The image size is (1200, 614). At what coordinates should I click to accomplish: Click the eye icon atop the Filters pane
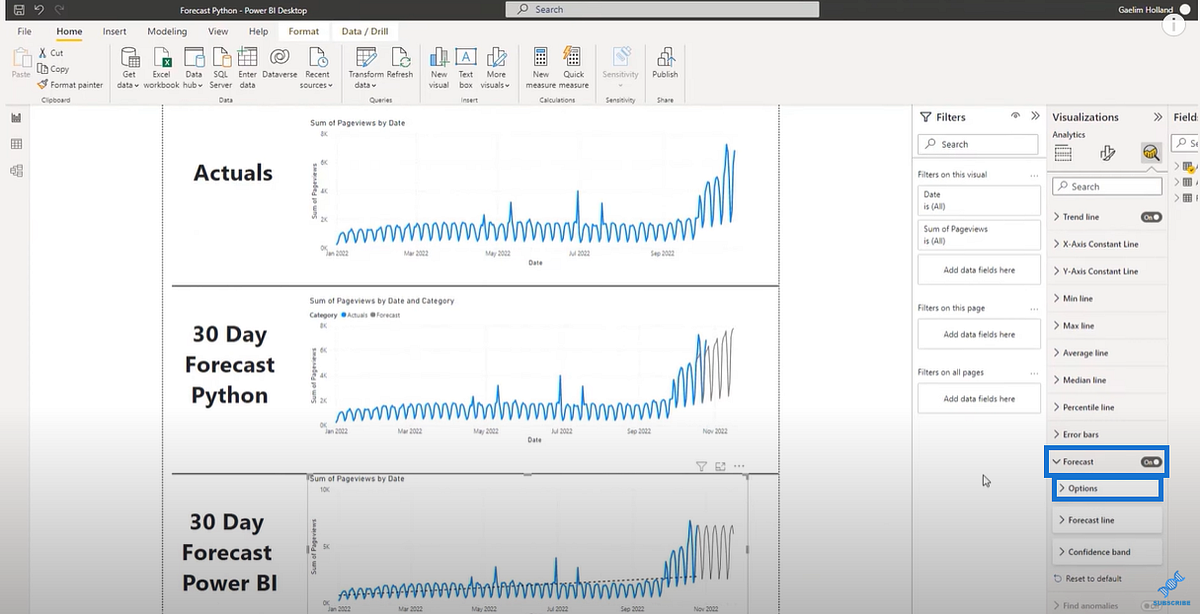(1014, 116)
